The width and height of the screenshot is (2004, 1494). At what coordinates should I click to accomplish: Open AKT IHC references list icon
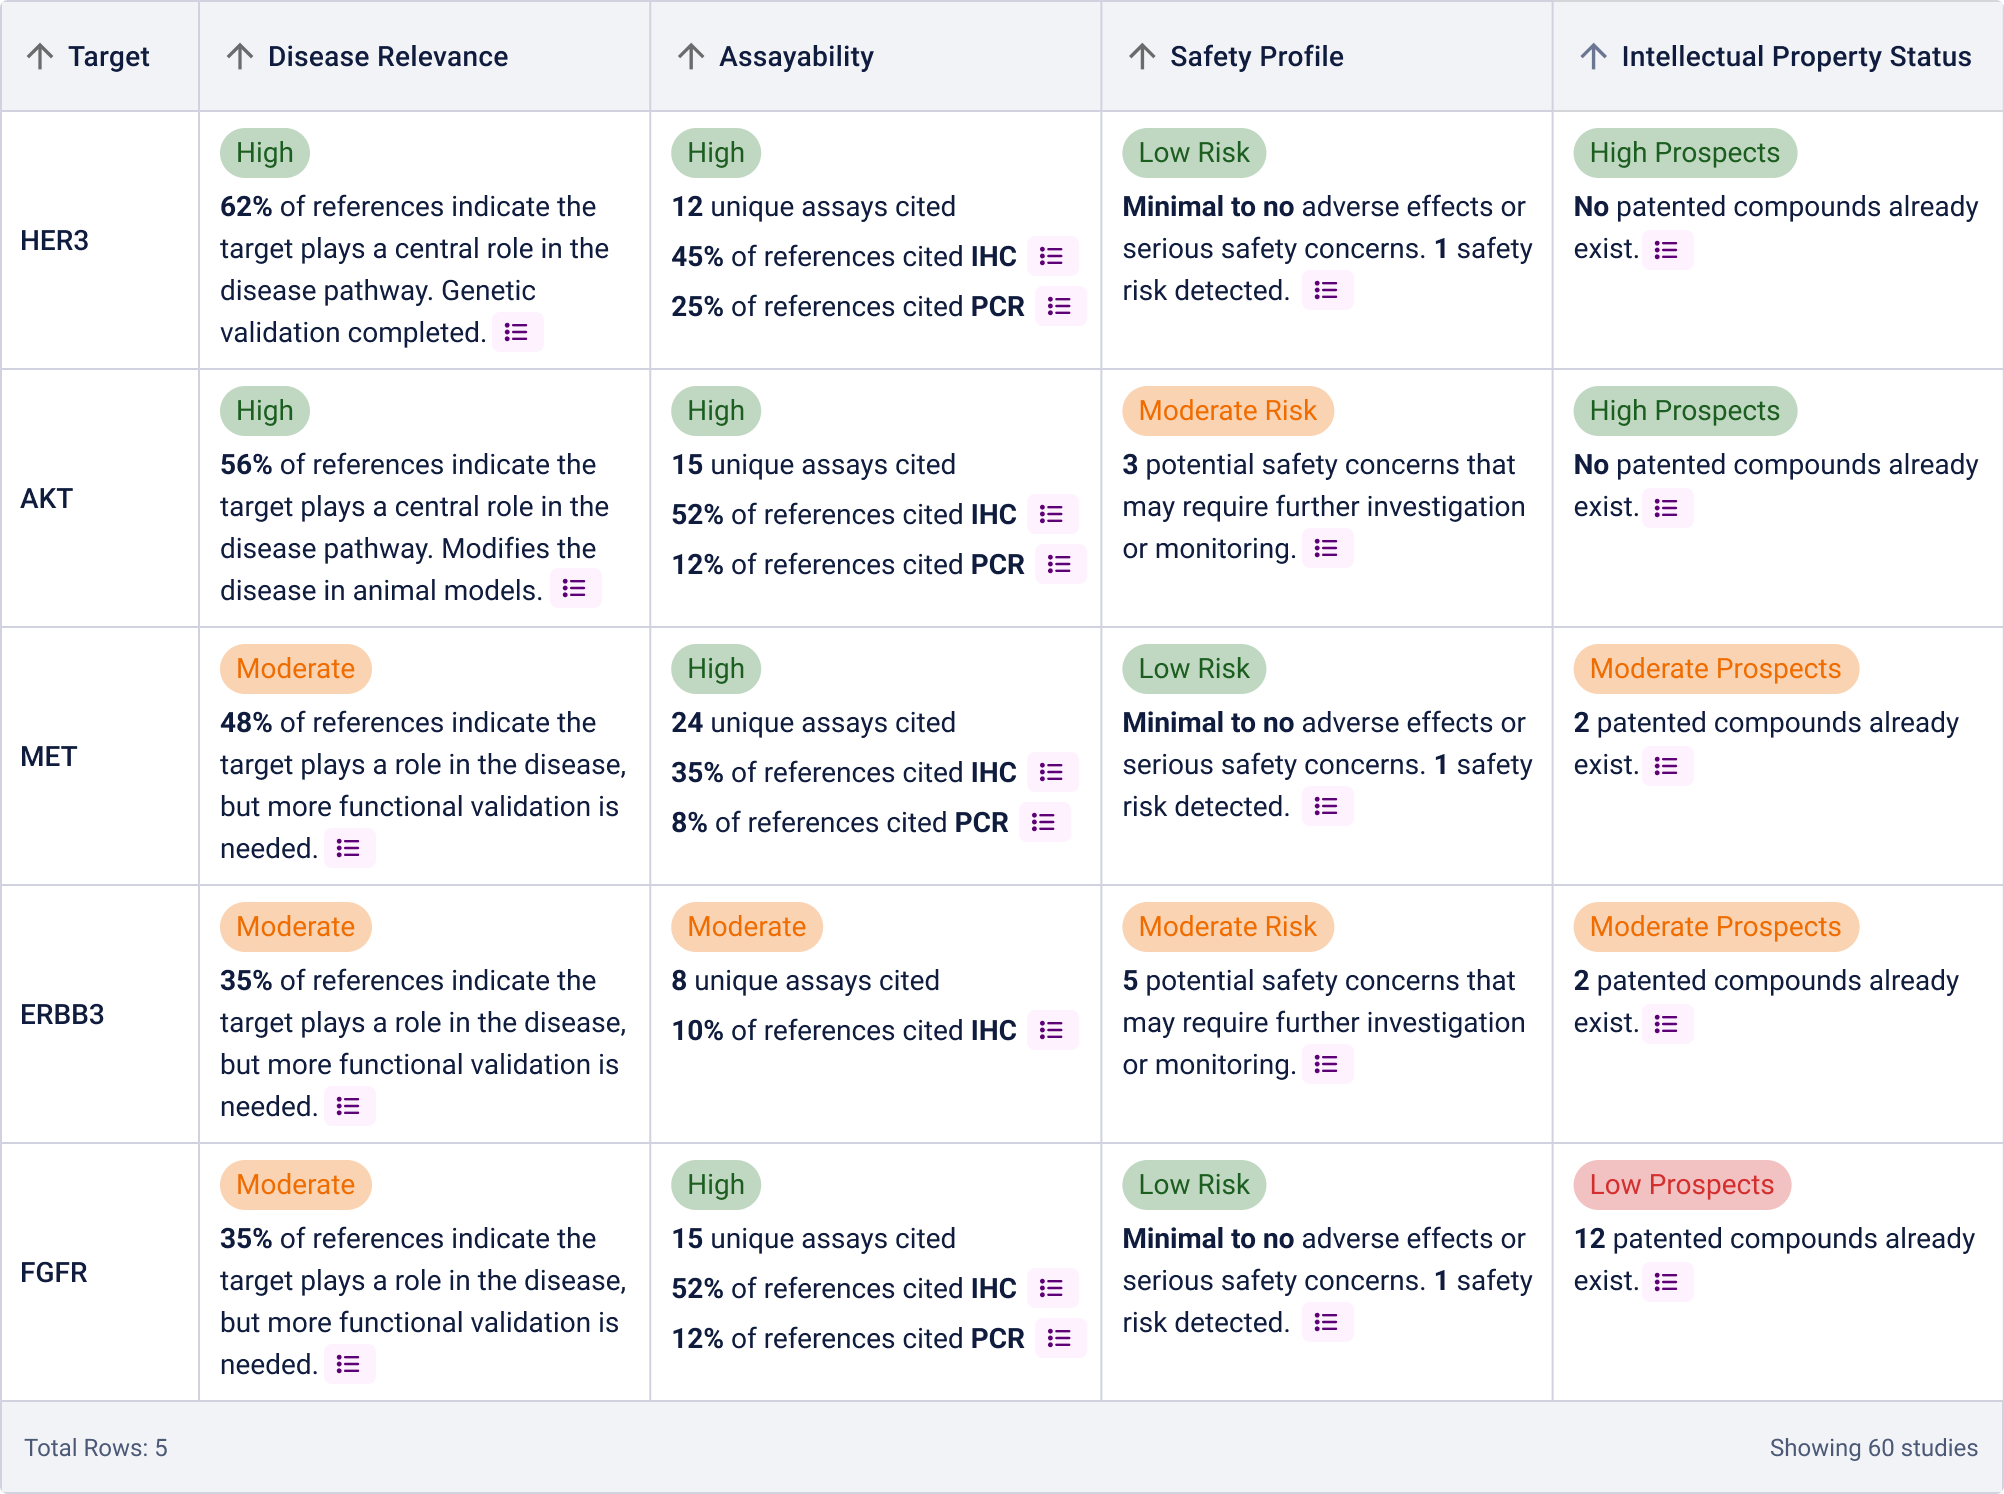tap(1052, 514)
